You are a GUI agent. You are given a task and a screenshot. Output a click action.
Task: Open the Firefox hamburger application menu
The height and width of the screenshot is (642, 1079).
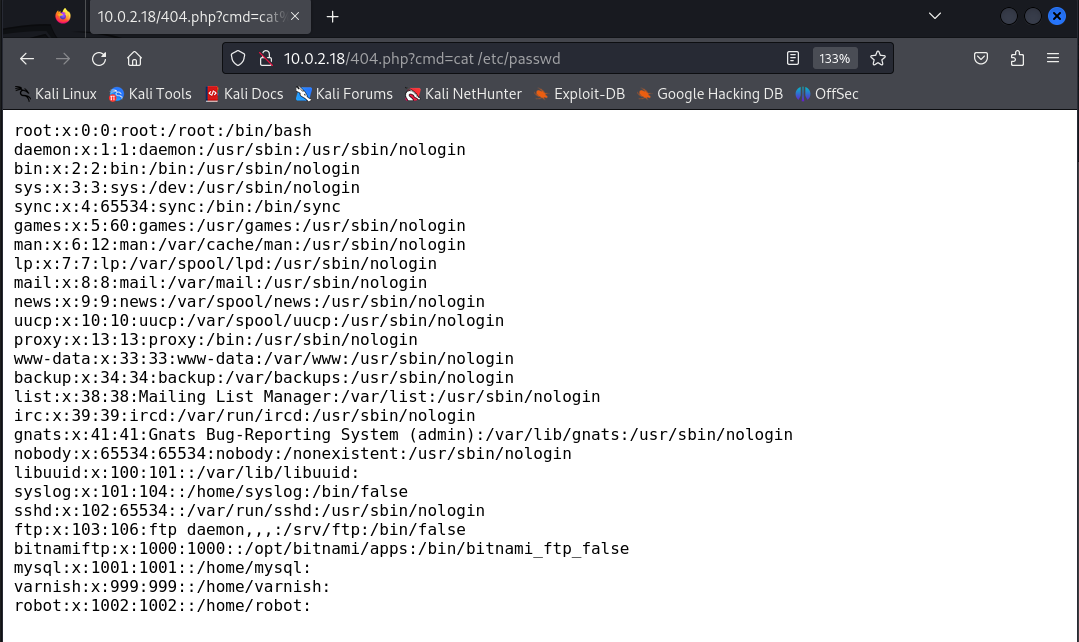coord(1053,58)
